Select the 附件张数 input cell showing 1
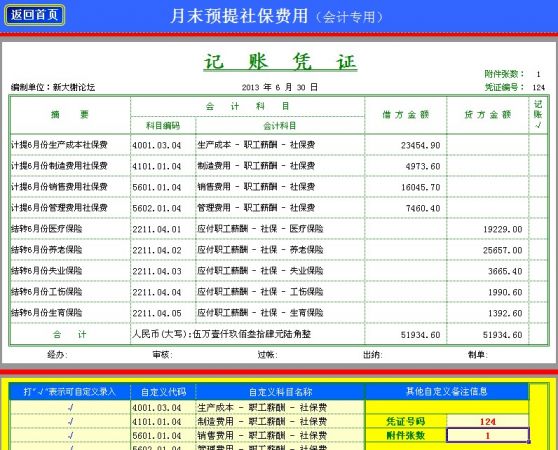Screen dimensions: 558x450 [x=488, y=435]
